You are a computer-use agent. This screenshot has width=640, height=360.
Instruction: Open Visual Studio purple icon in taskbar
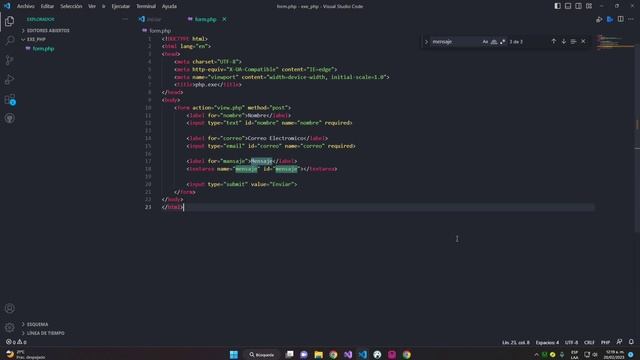point(348,354)
